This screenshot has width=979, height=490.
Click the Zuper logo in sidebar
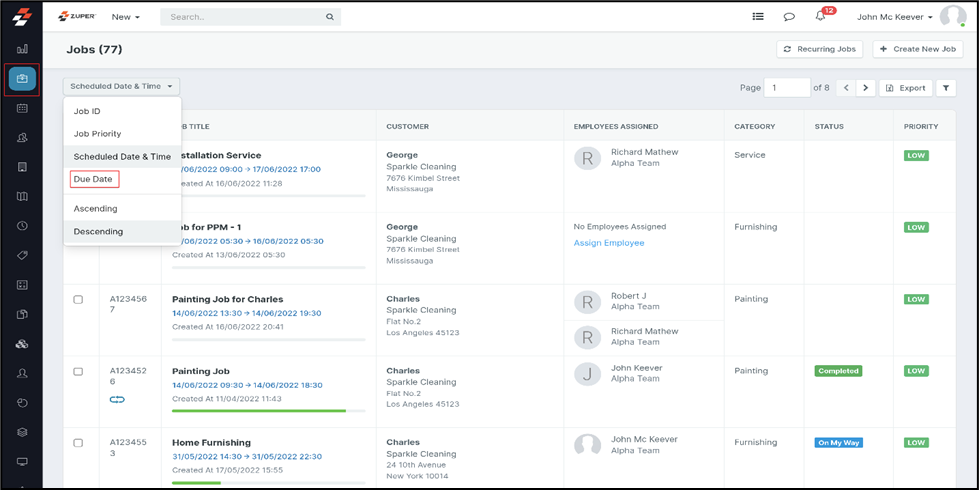21,17
